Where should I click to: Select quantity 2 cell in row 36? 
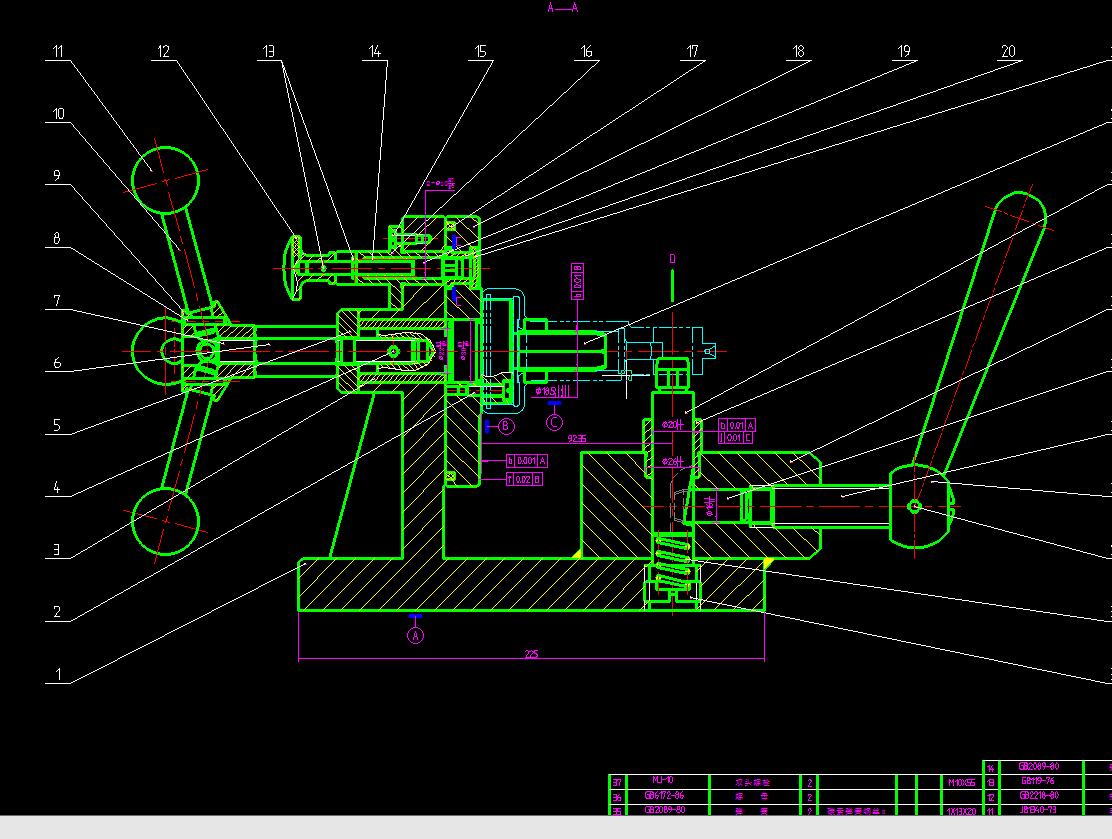pyautogui.click(x=809, y=796)
